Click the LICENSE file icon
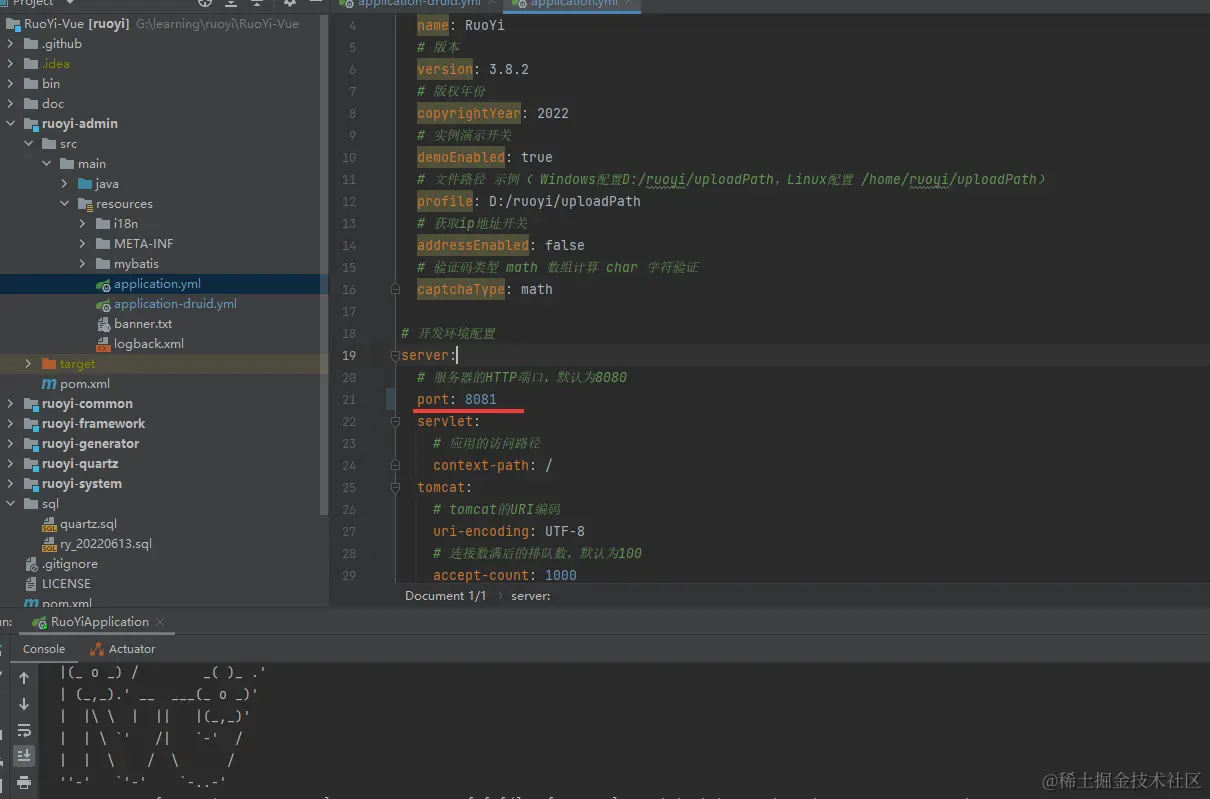 click(31, 584)
